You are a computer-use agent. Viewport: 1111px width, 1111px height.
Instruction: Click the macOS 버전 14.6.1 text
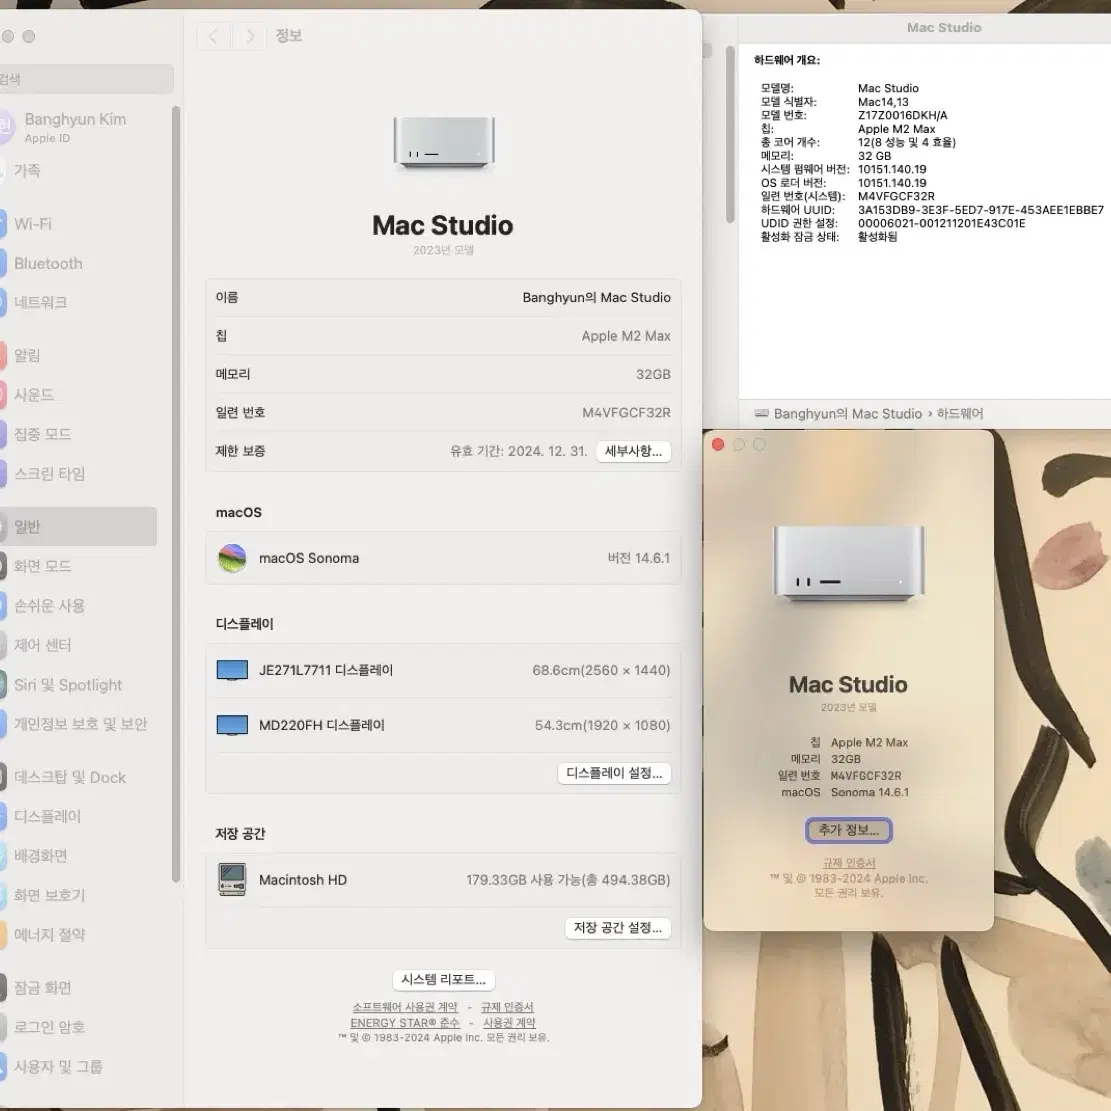[638, 558]
